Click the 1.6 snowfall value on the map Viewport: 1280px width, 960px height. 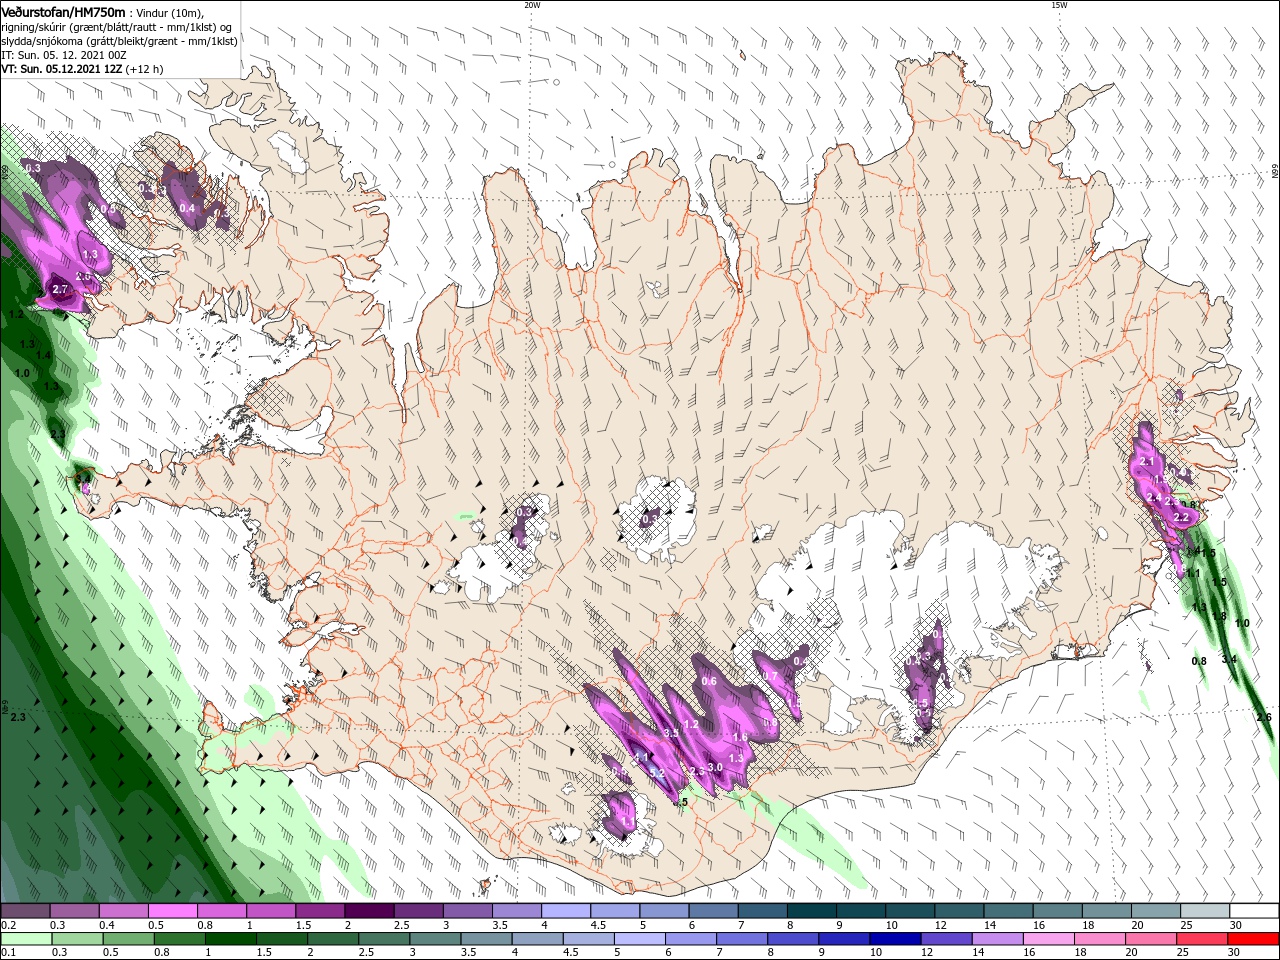[x=740, y=737]
